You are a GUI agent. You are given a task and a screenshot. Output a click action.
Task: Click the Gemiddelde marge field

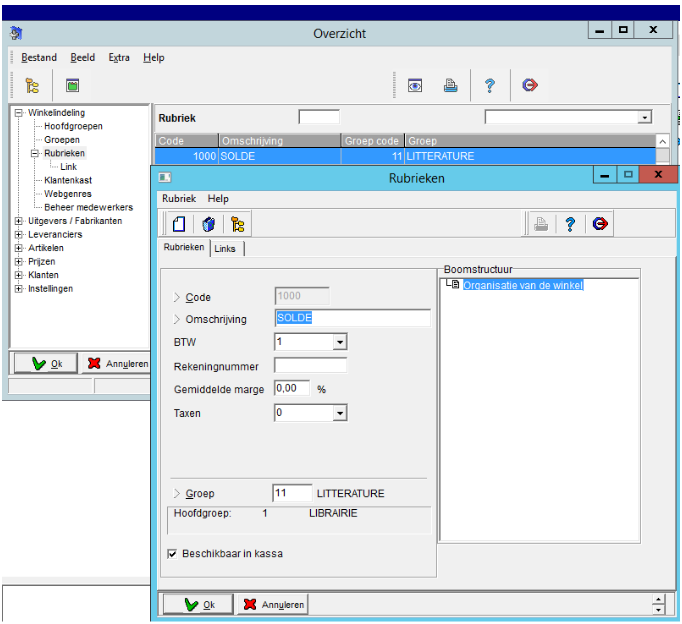292,388
